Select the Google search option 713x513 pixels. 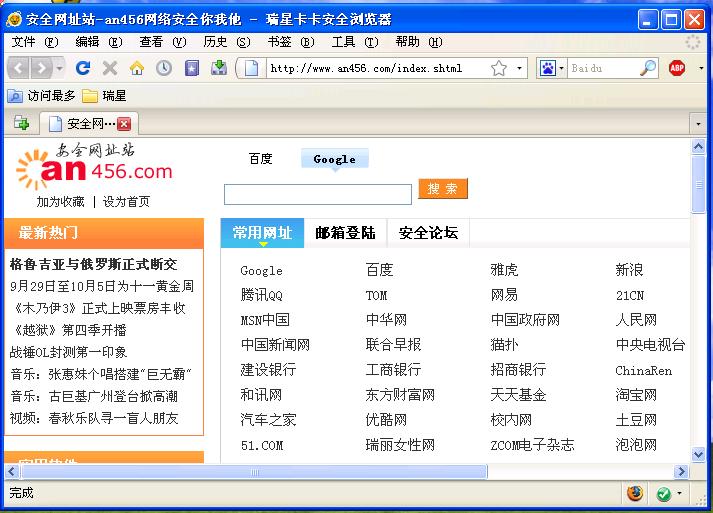coord(335,159)
